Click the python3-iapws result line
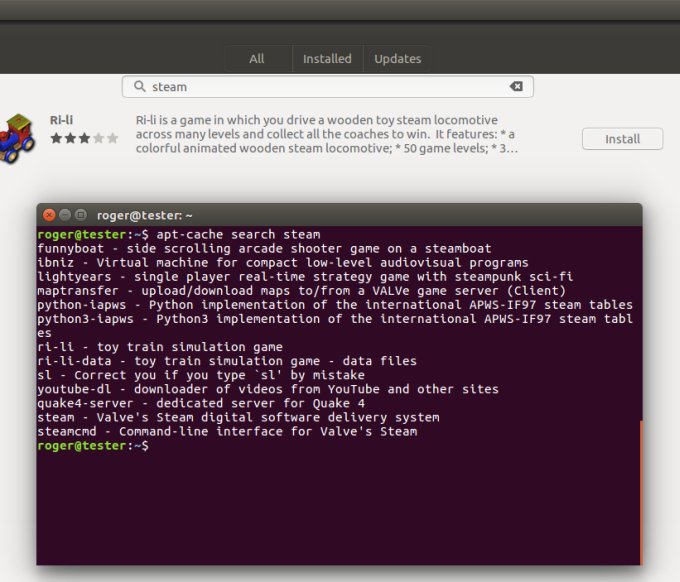Image resolution: width=680 pixels, height=582 pixels. [x=335, y=326]
